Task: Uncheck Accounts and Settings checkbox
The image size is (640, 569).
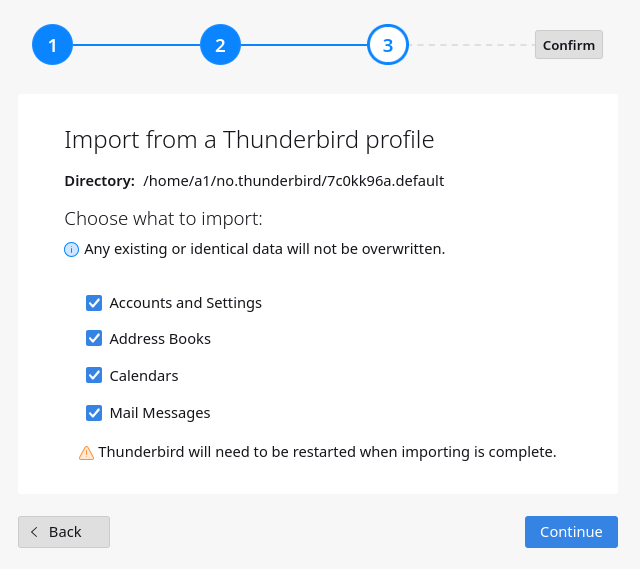Action: click(x=94, y=303)
